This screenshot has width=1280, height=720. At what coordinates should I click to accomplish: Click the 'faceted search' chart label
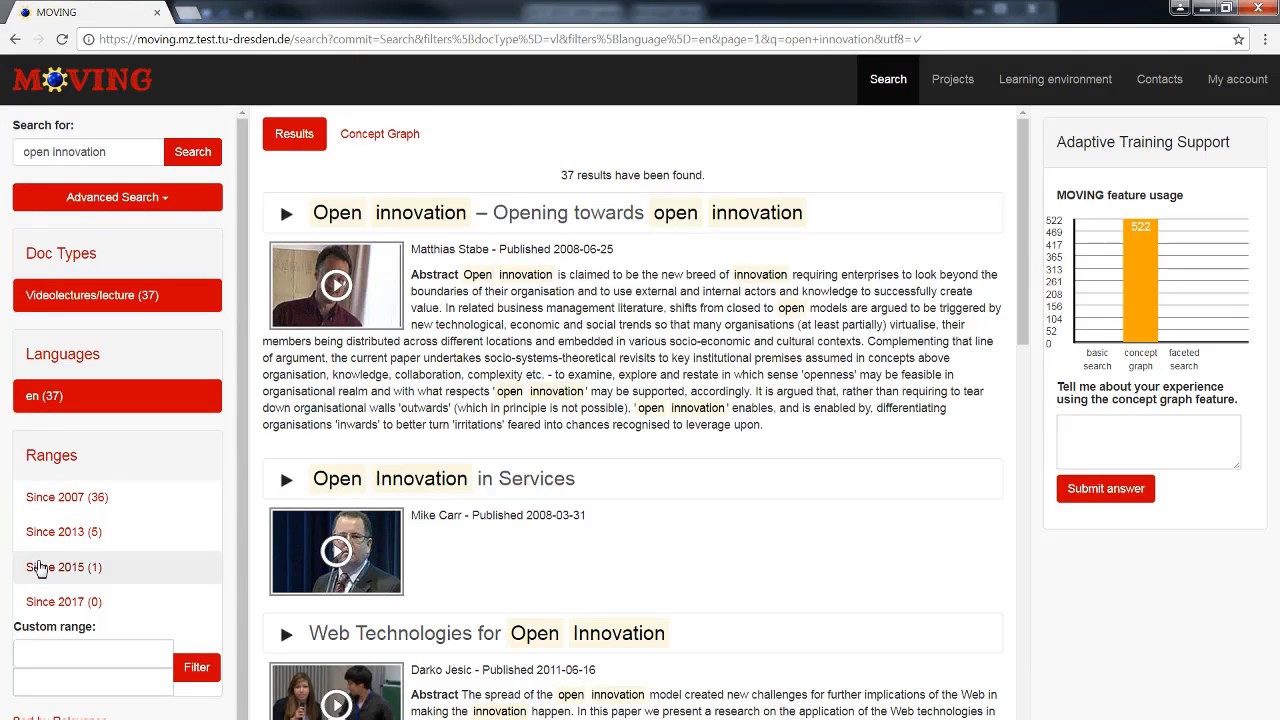coord(1184,359)
